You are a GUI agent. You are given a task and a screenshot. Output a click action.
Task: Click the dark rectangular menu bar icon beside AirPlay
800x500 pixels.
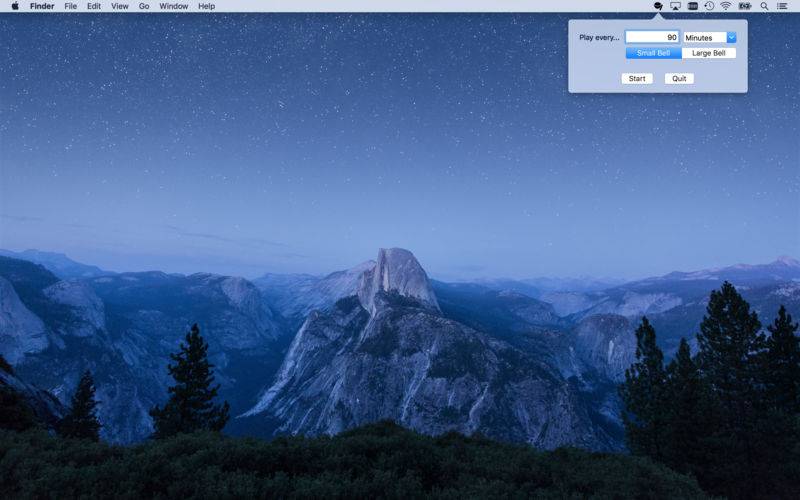(x=692, y=6)
